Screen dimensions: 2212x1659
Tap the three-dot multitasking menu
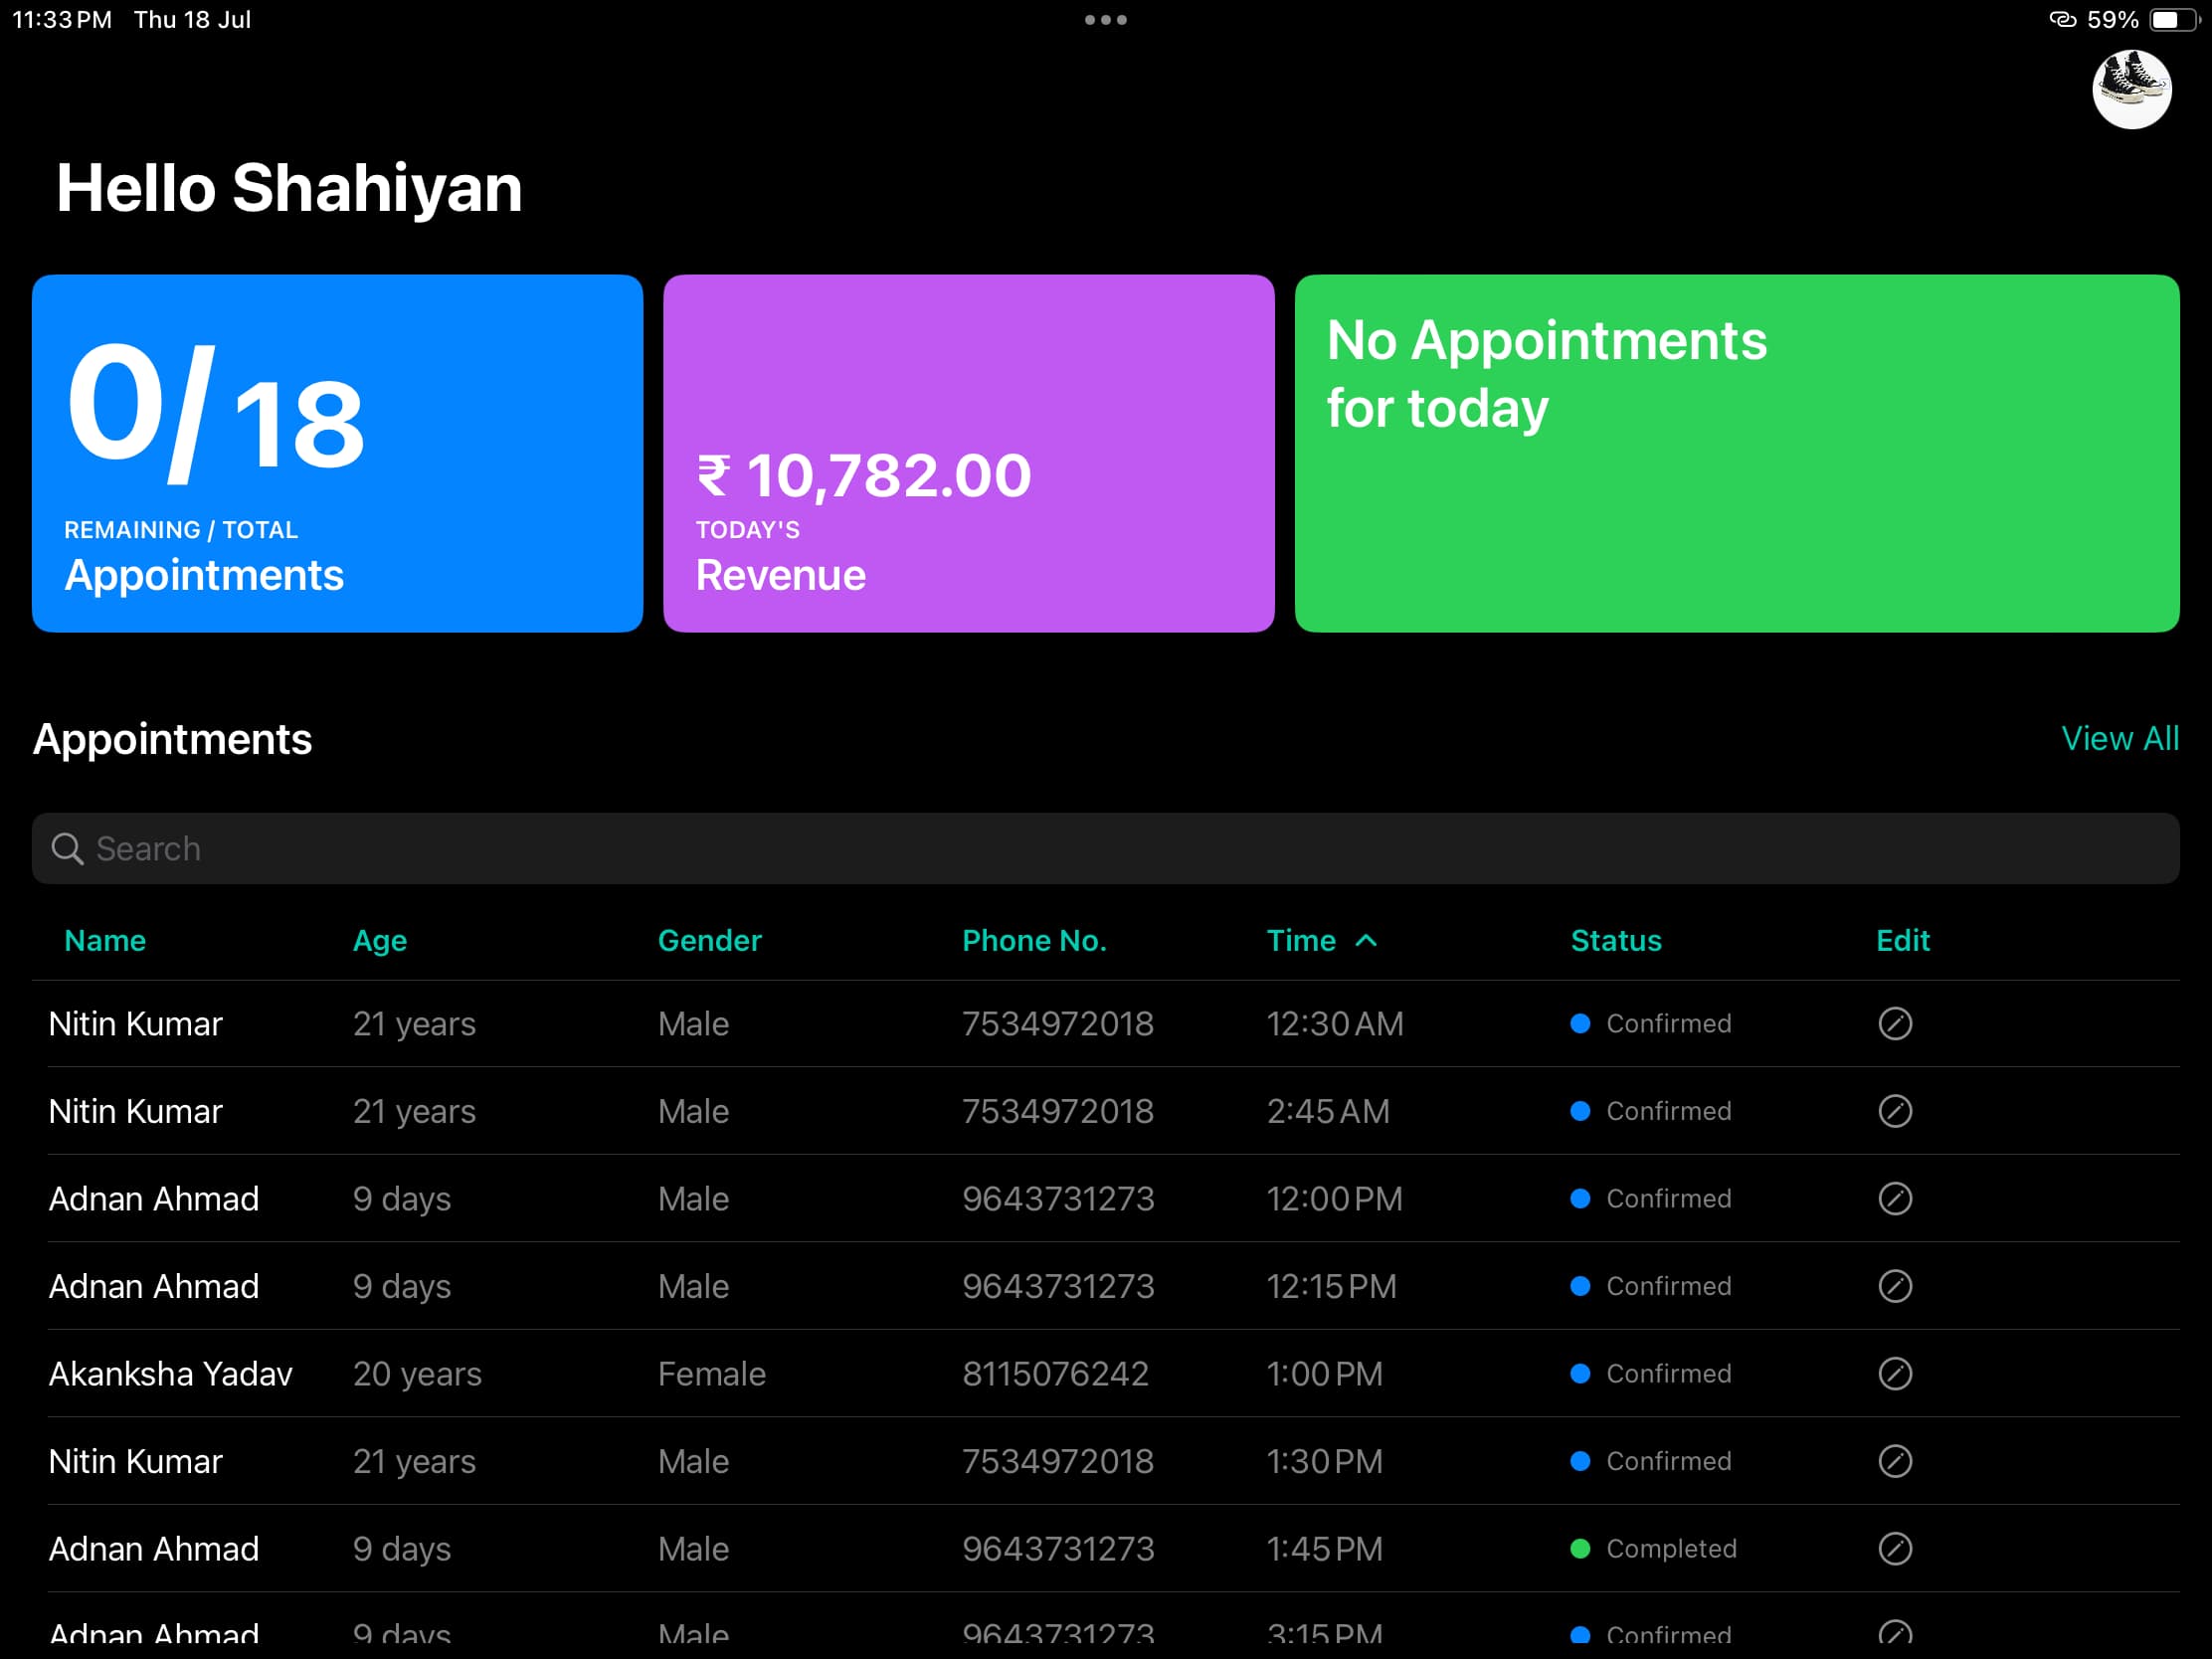(x=1105, y=20)
